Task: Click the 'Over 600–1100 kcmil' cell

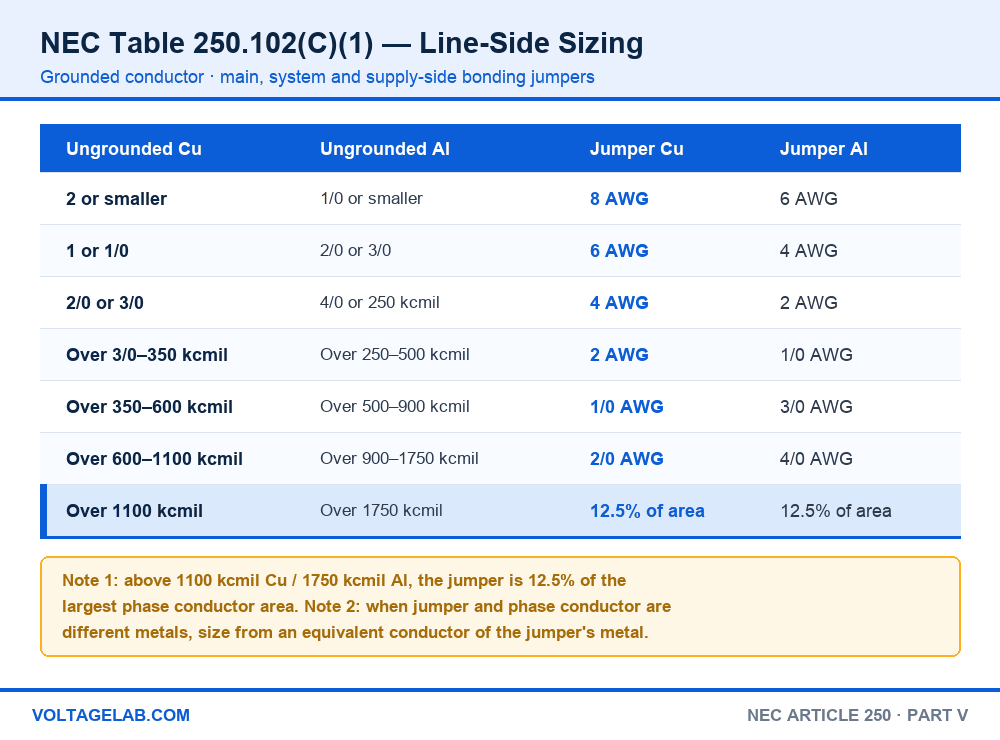Action: click(155, 459)
